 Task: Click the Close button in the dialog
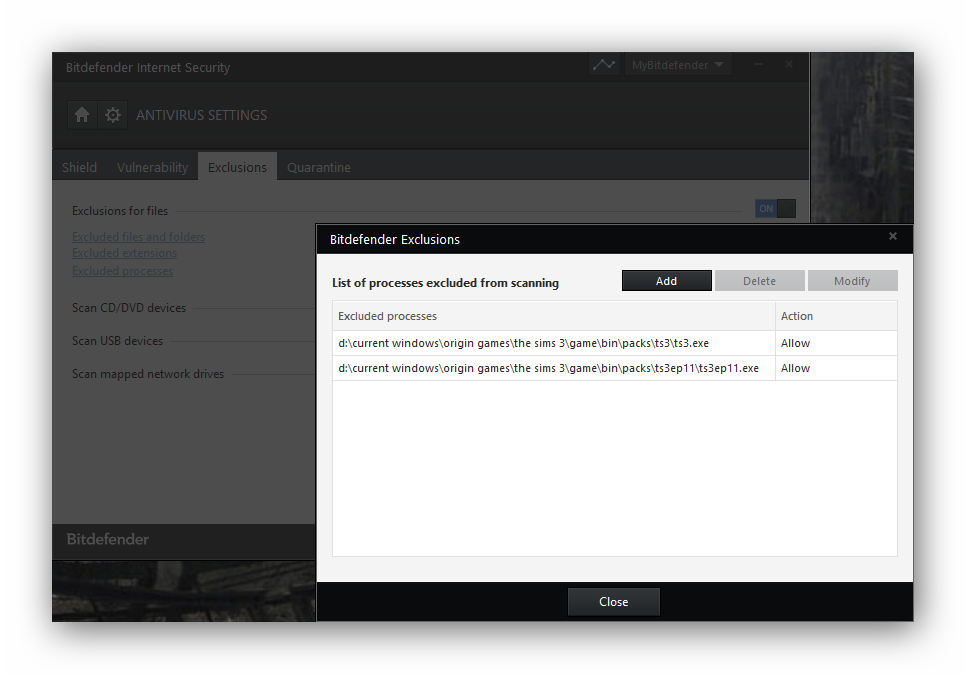coord(614,602)
